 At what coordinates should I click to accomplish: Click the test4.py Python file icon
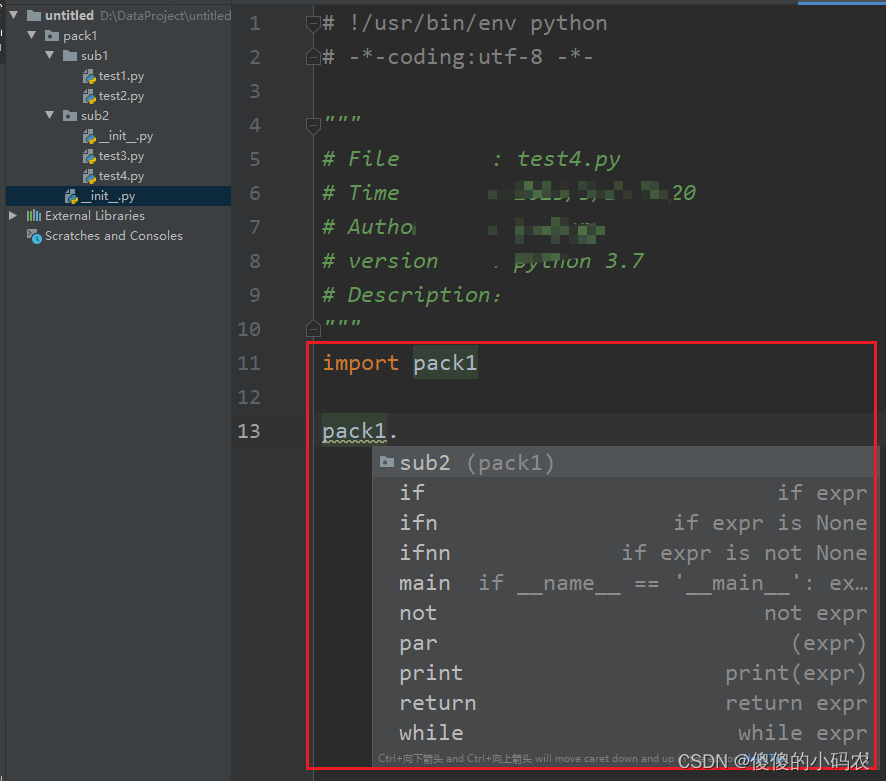click(89, 176)
